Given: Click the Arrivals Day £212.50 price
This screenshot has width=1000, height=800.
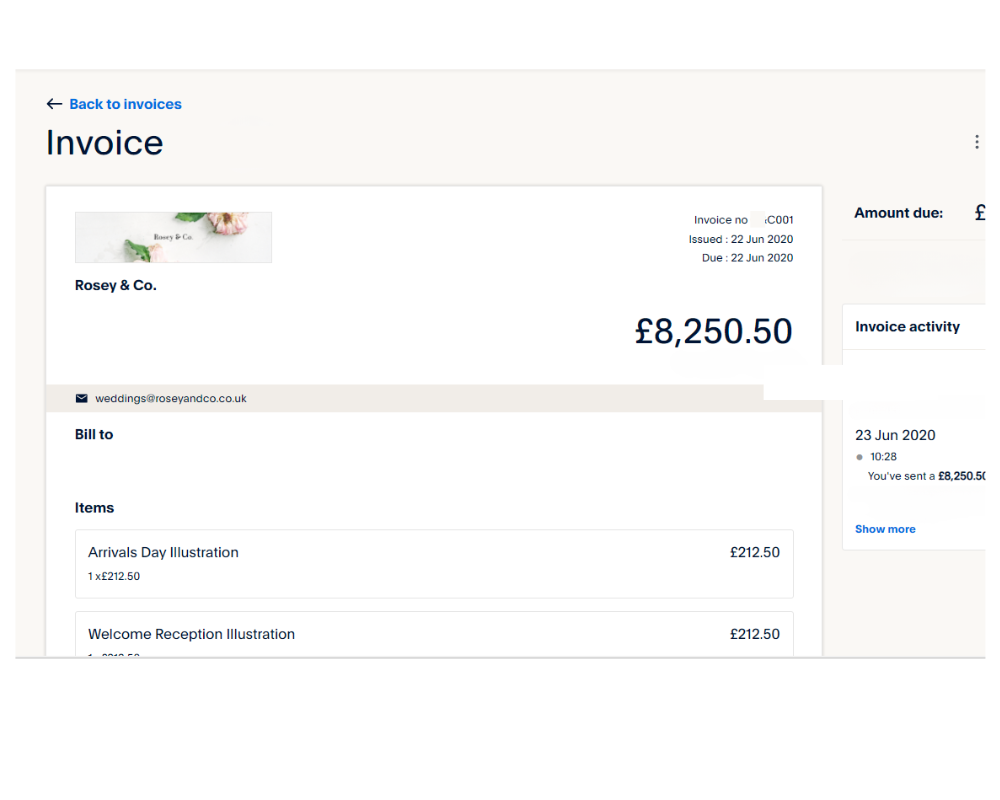Looking at the screenshot, I should [x=754, y=552].
